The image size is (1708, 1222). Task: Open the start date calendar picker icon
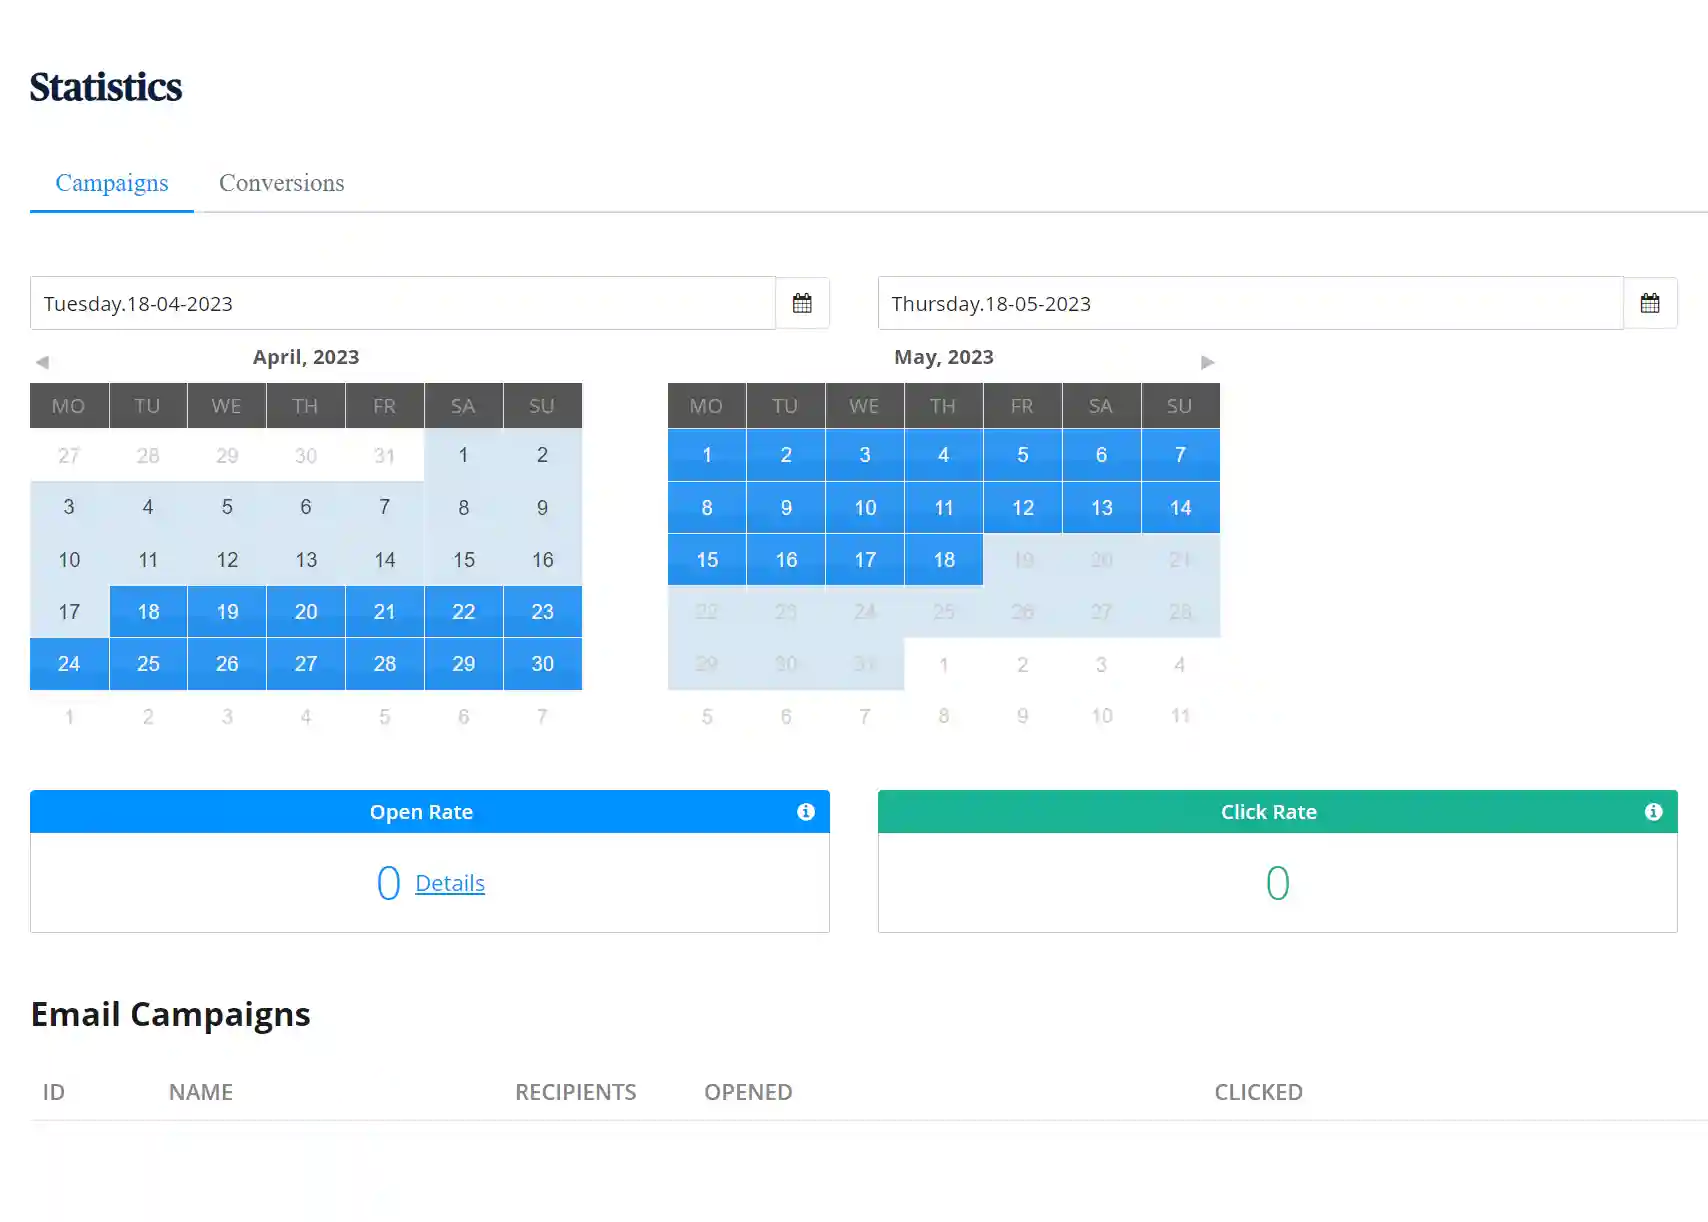(802, 303)
